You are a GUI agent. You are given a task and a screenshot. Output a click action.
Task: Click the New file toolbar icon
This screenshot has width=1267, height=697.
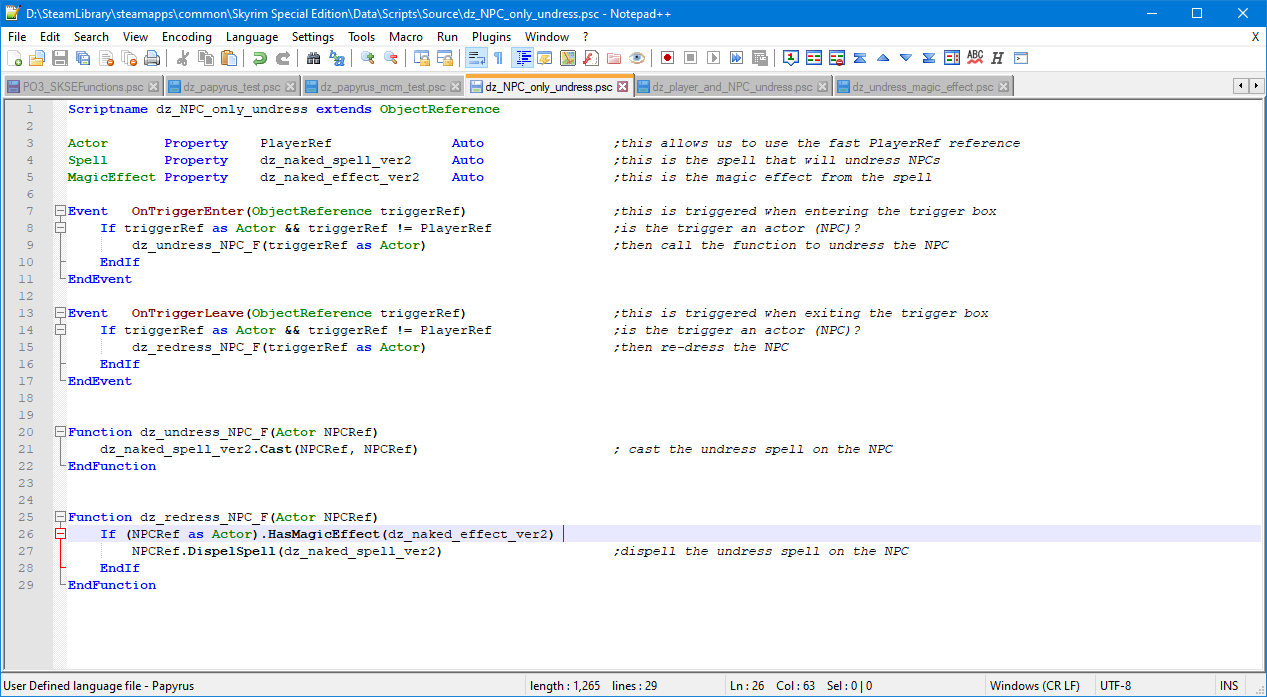click(x=15, y=58)
